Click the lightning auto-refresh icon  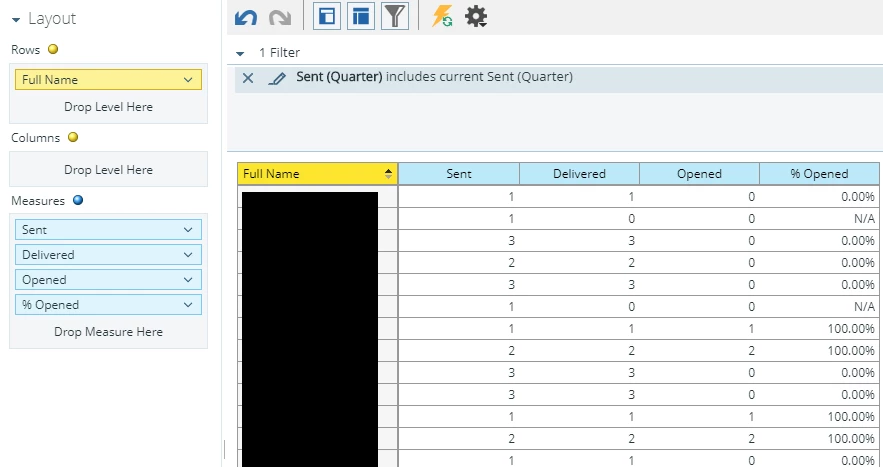pyautogui.click(x=442, y=16)
